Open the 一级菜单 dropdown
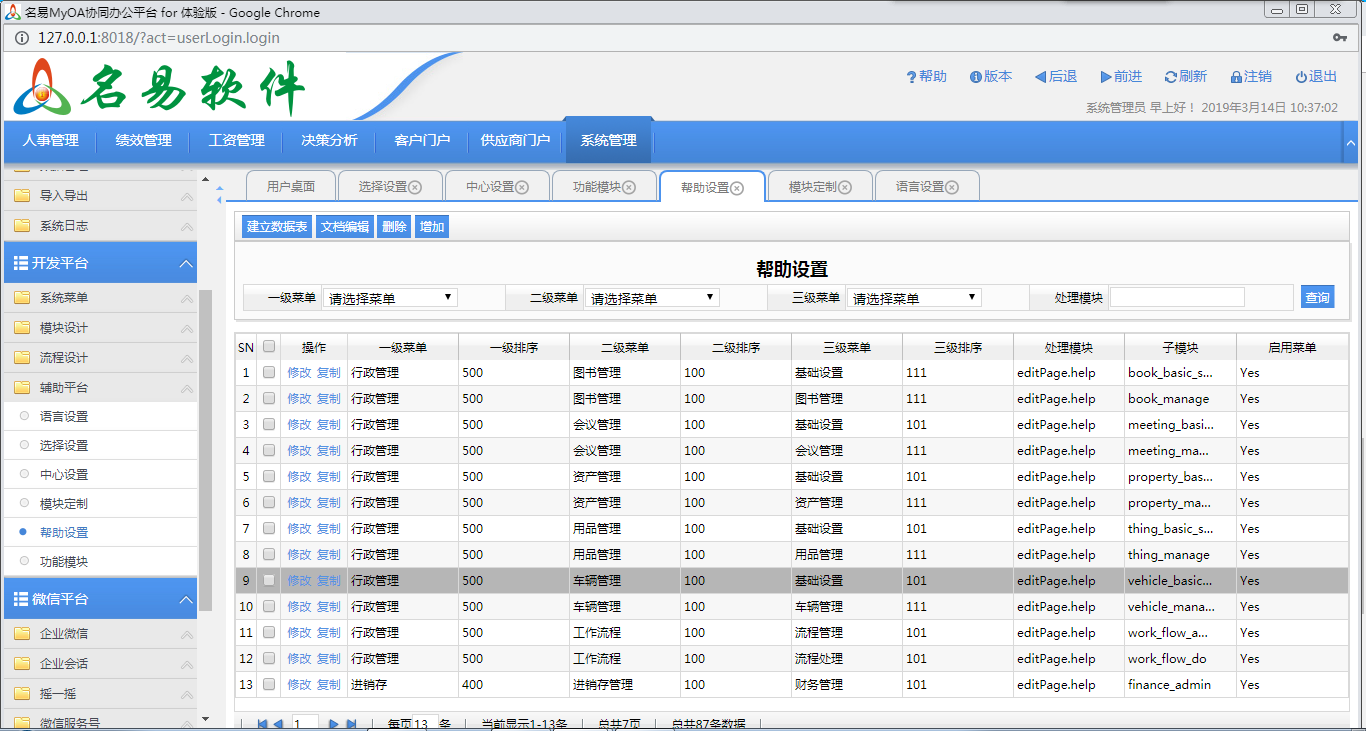 (389, 298)
